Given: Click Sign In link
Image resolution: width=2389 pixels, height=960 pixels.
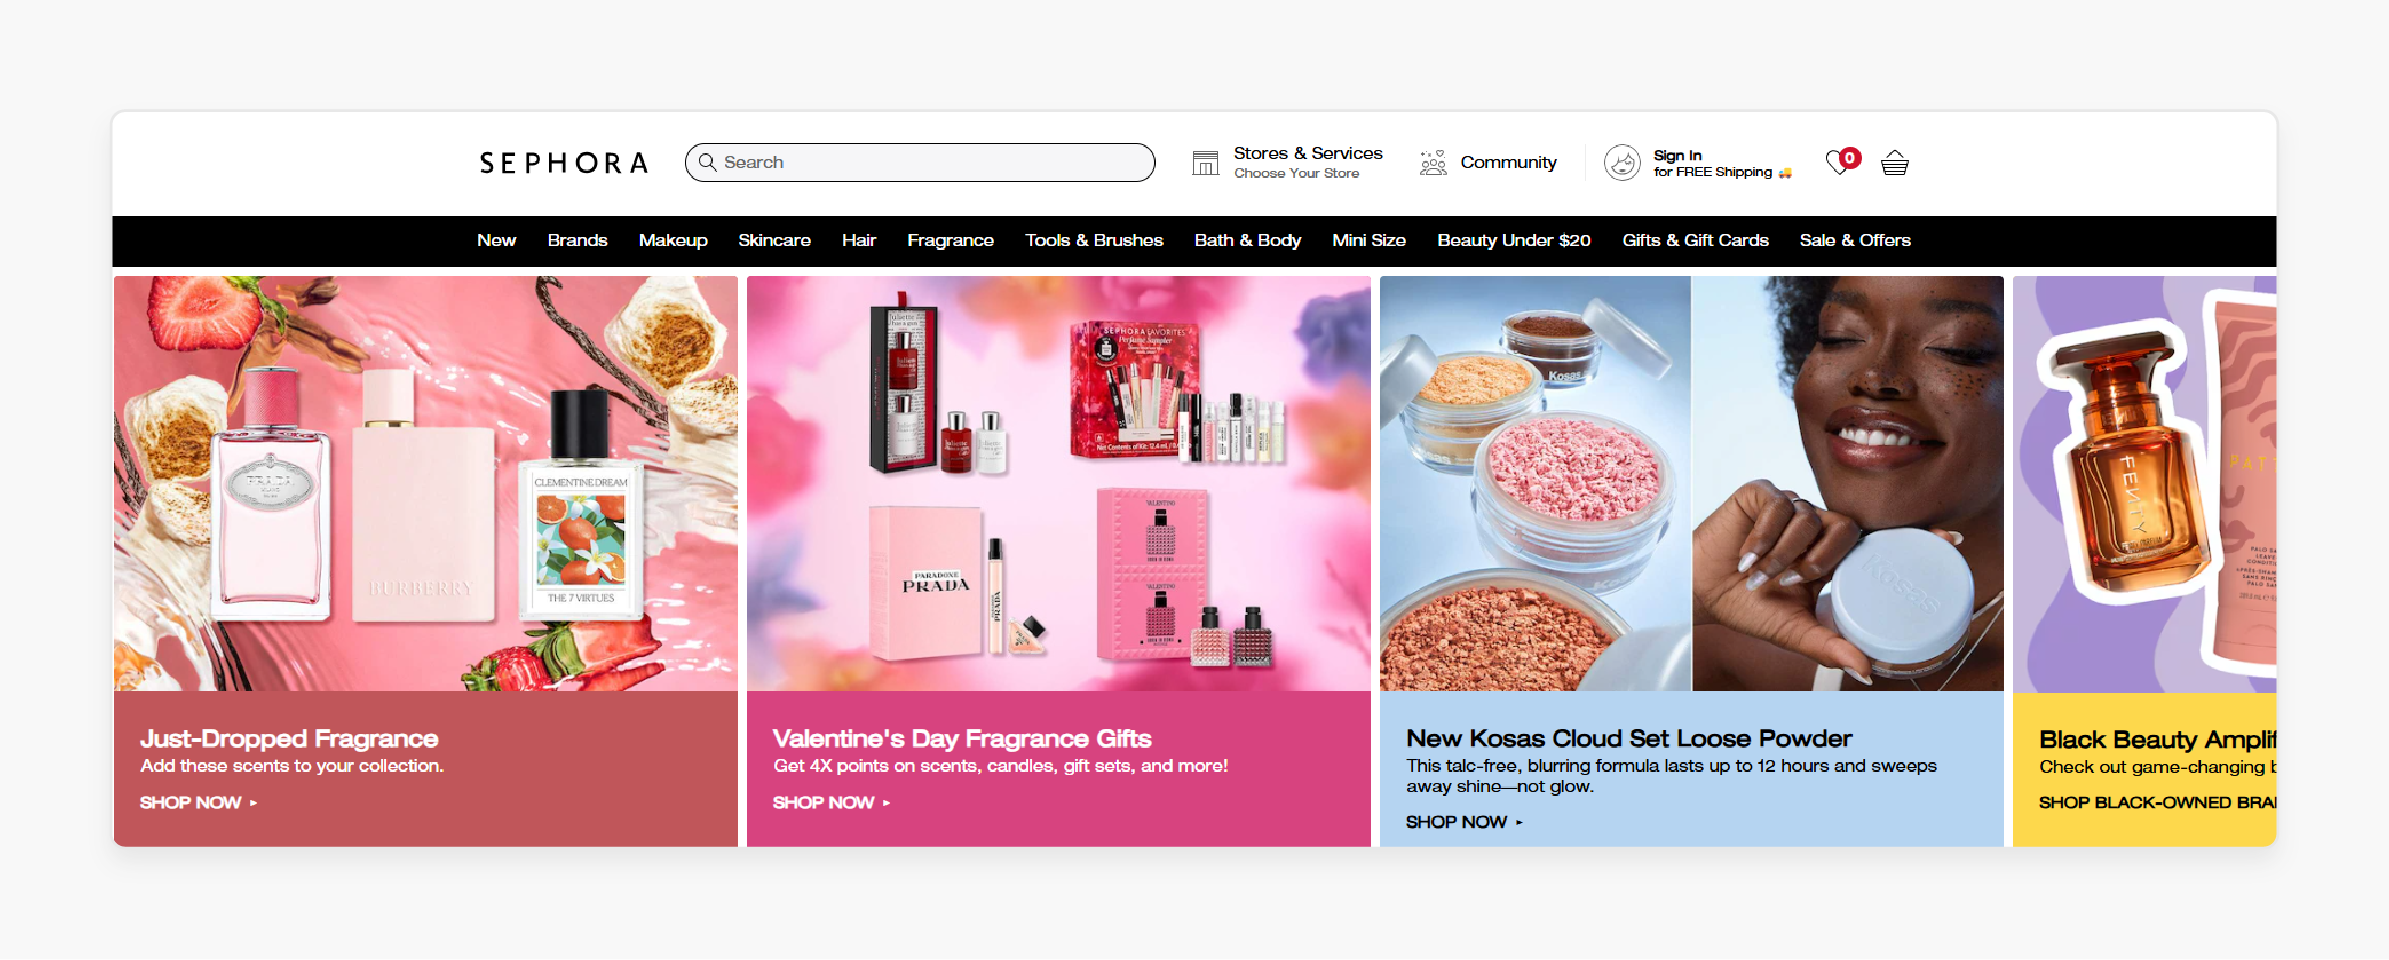Looking at the screenshot, I should (1677, 155).
